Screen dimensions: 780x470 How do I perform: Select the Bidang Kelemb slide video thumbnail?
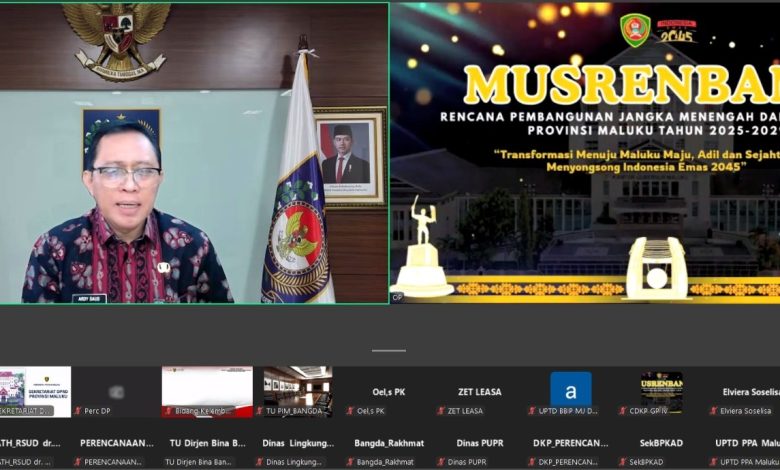(207, 388)
